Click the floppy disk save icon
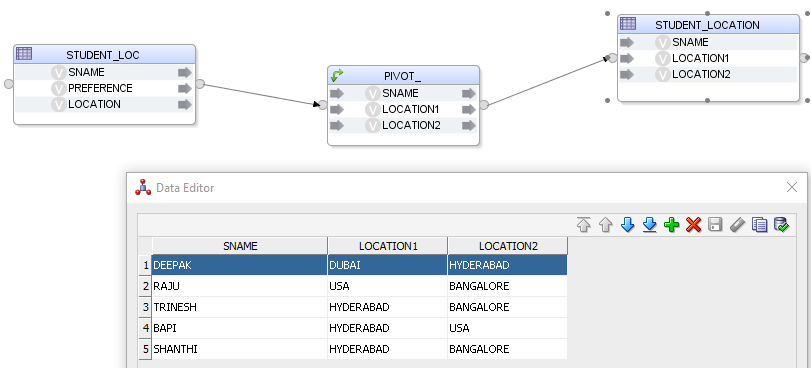This screenshot has height=368, width=811. point(715,225)
